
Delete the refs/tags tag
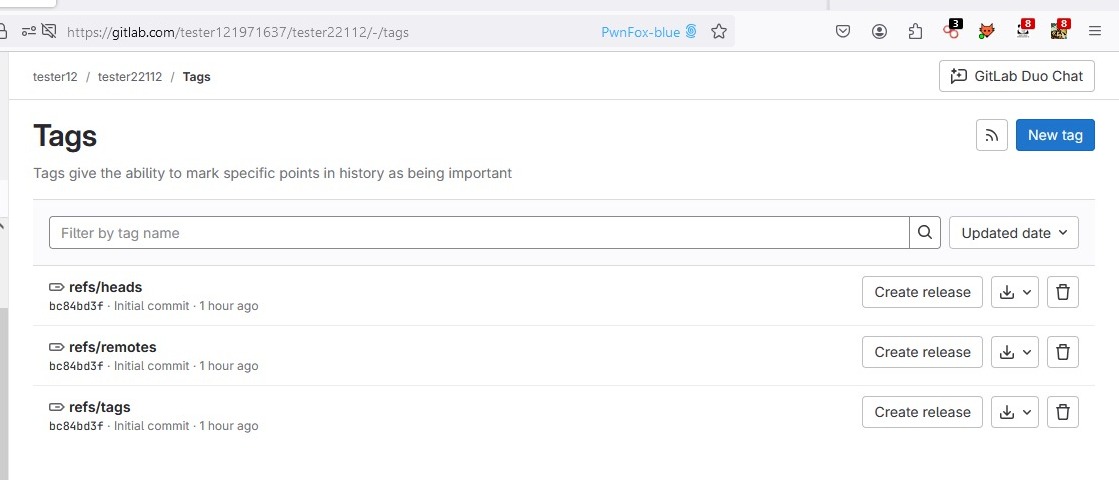1063,412
